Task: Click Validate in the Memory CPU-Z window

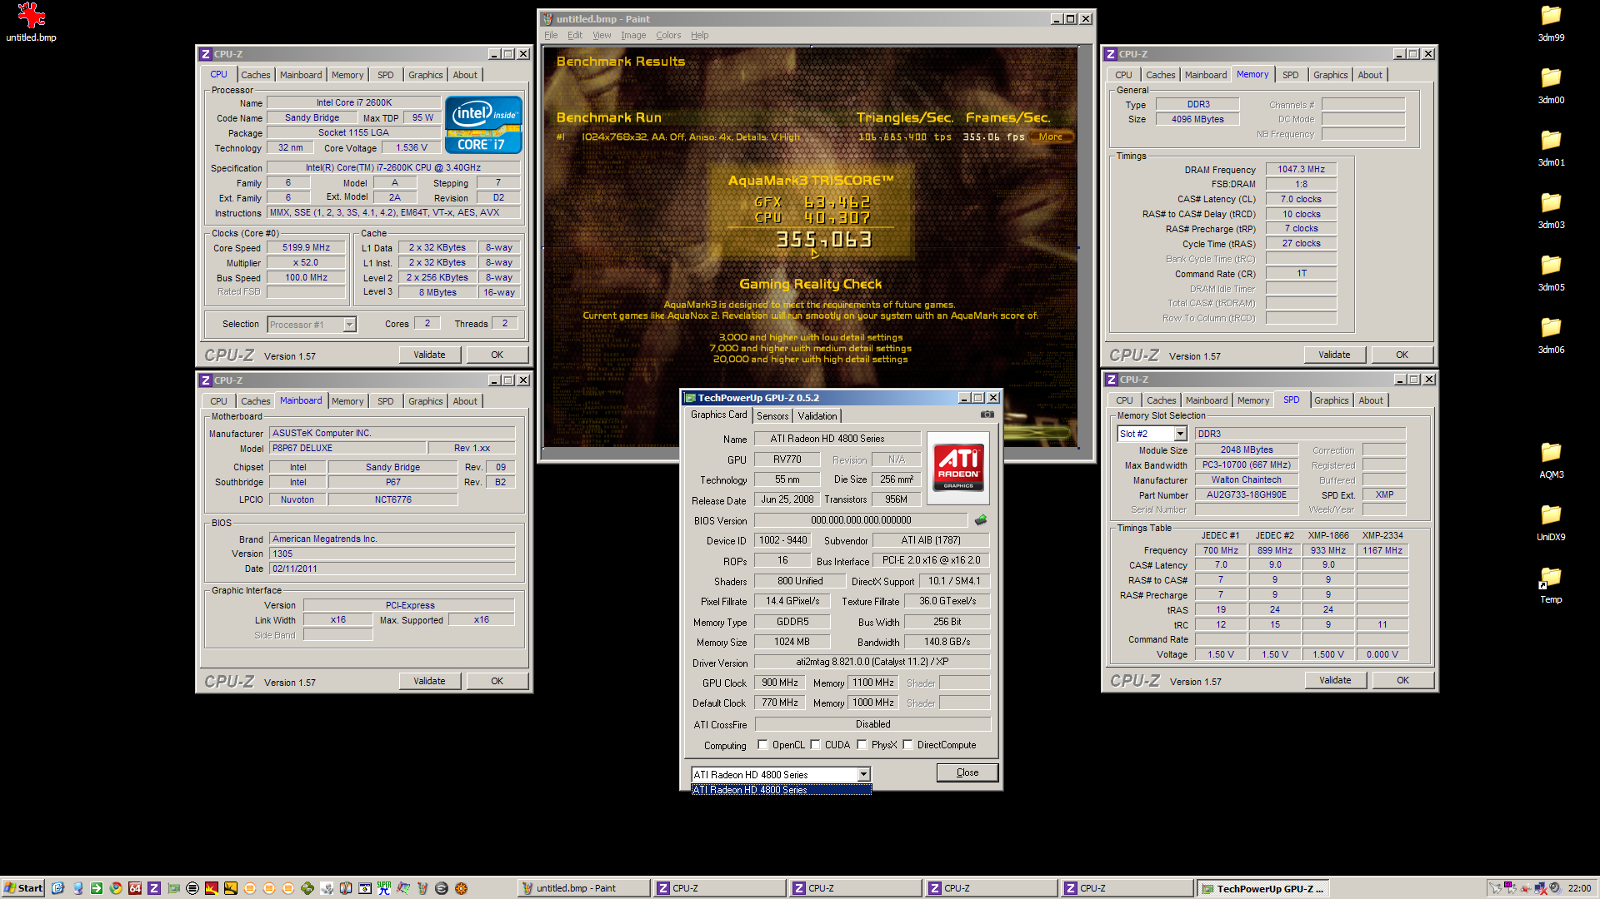Action: pos(1334,355)
